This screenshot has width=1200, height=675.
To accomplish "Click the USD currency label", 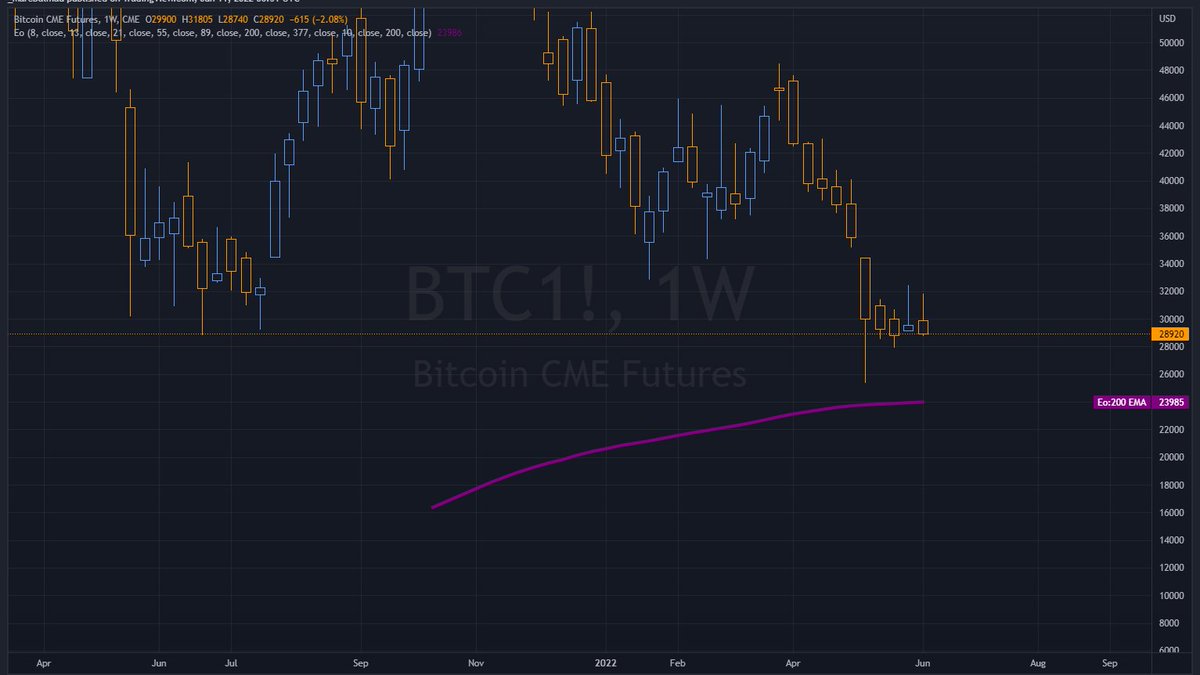I will click(1167, 18).
